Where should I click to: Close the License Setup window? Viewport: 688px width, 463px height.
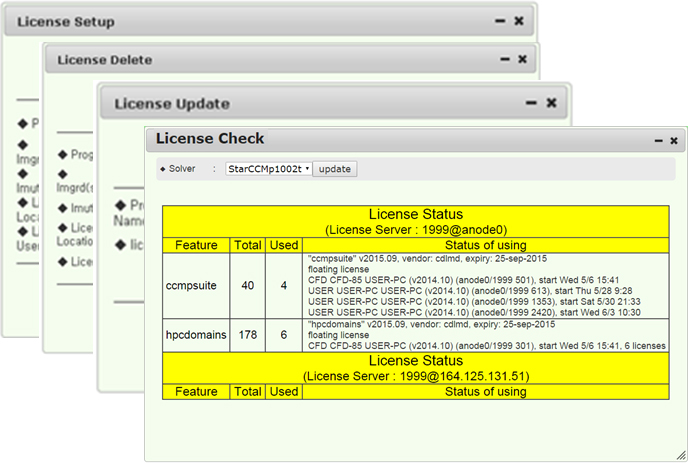click(x=519, y=21)
